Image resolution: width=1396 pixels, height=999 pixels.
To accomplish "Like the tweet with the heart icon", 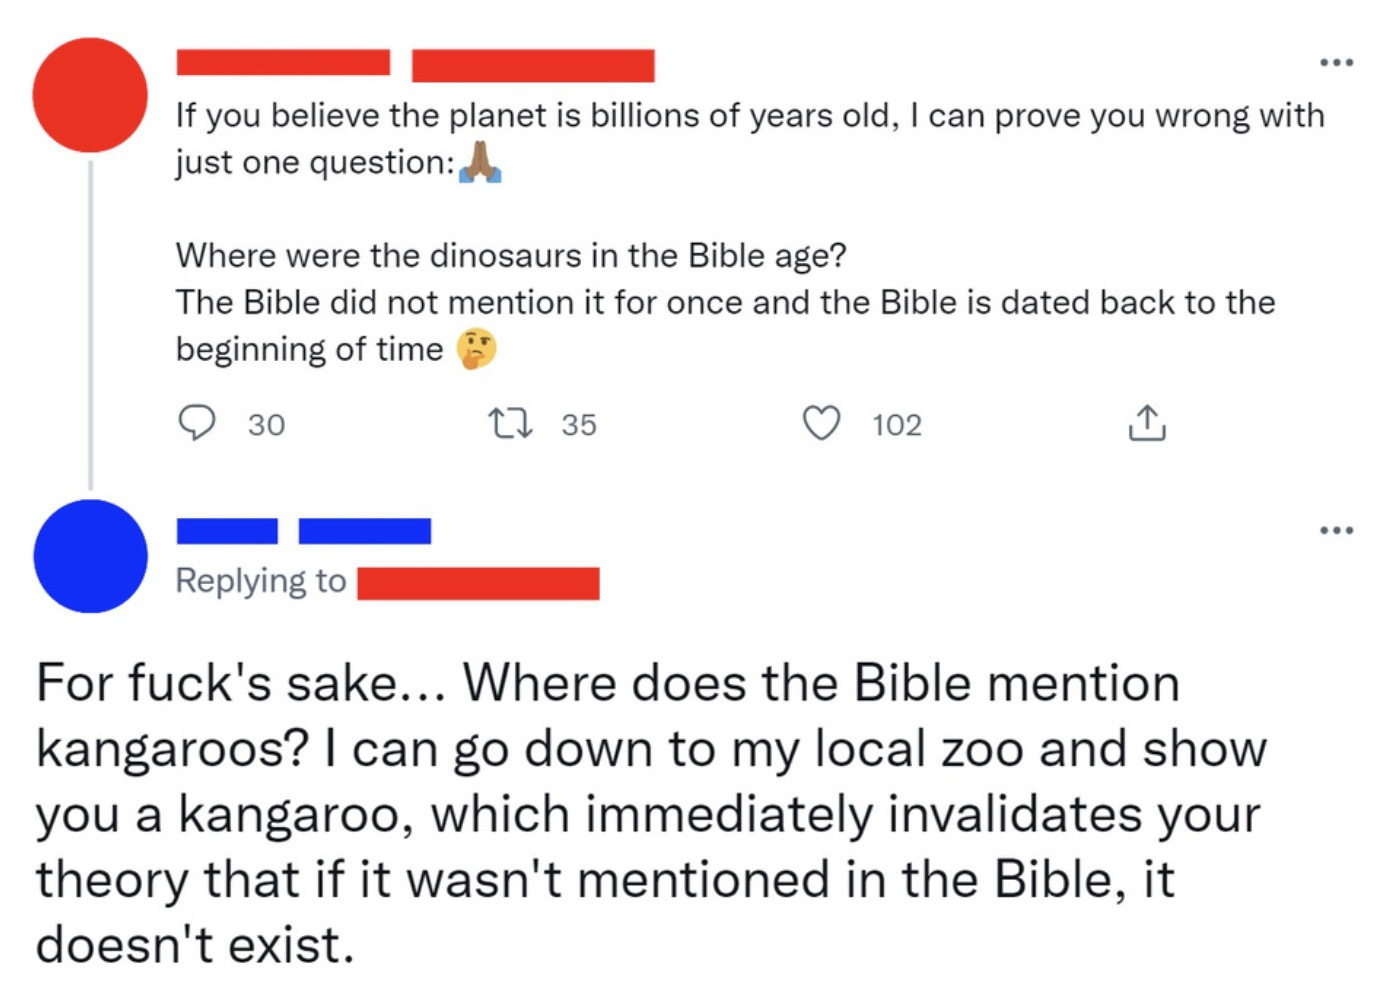I will [822, 424].
